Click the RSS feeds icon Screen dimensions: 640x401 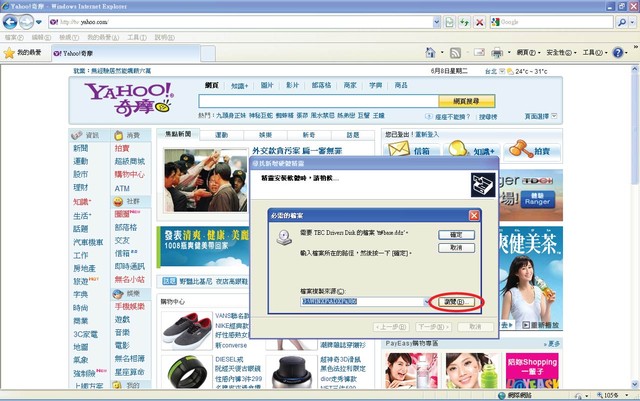click(x=455, y=53)
